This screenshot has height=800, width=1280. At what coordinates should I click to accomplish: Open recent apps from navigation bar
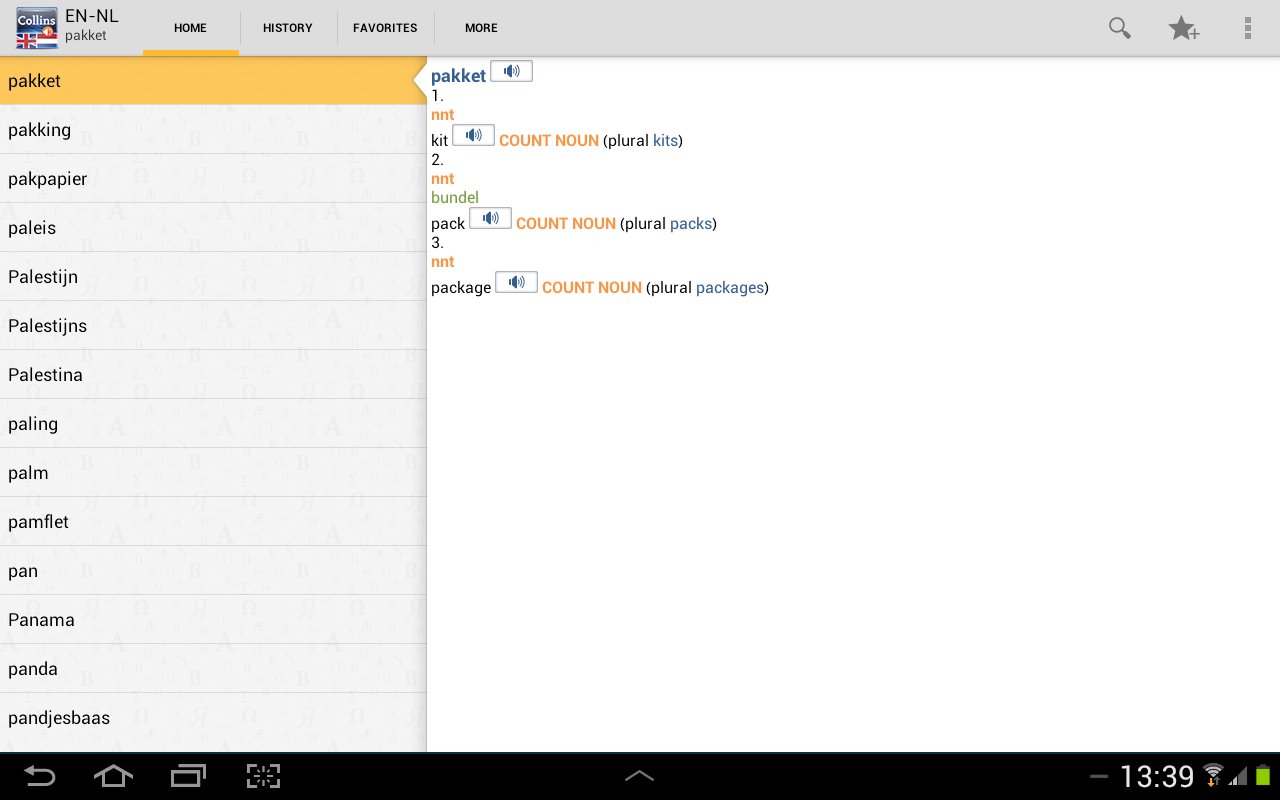click(x=188, y=776)
